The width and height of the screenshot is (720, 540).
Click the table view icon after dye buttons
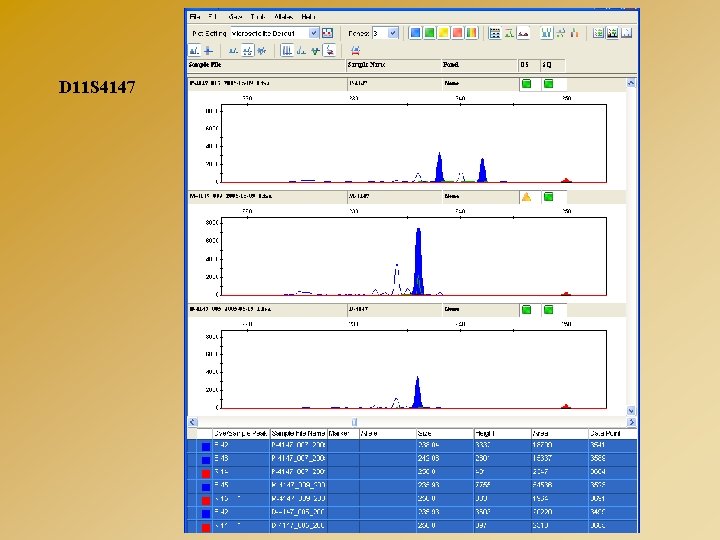[x=495, y=33]
